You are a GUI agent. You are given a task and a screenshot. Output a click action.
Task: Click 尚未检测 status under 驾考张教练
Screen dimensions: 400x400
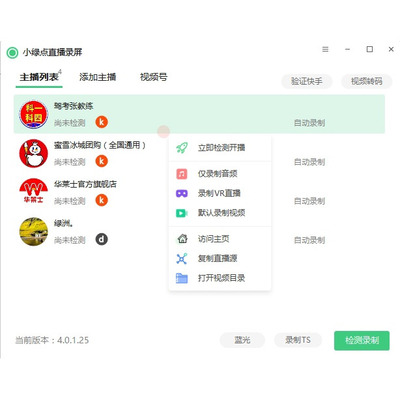pos(70,123)
